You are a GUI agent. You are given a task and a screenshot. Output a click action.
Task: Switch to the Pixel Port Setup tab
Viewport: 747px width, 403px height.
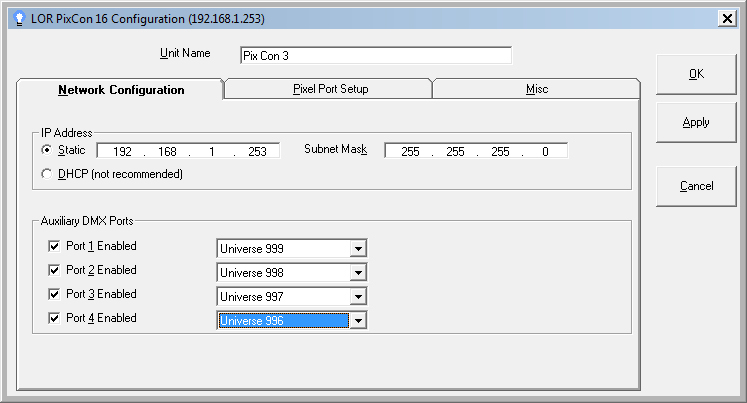pyautogui.click(x=330, y=89)
